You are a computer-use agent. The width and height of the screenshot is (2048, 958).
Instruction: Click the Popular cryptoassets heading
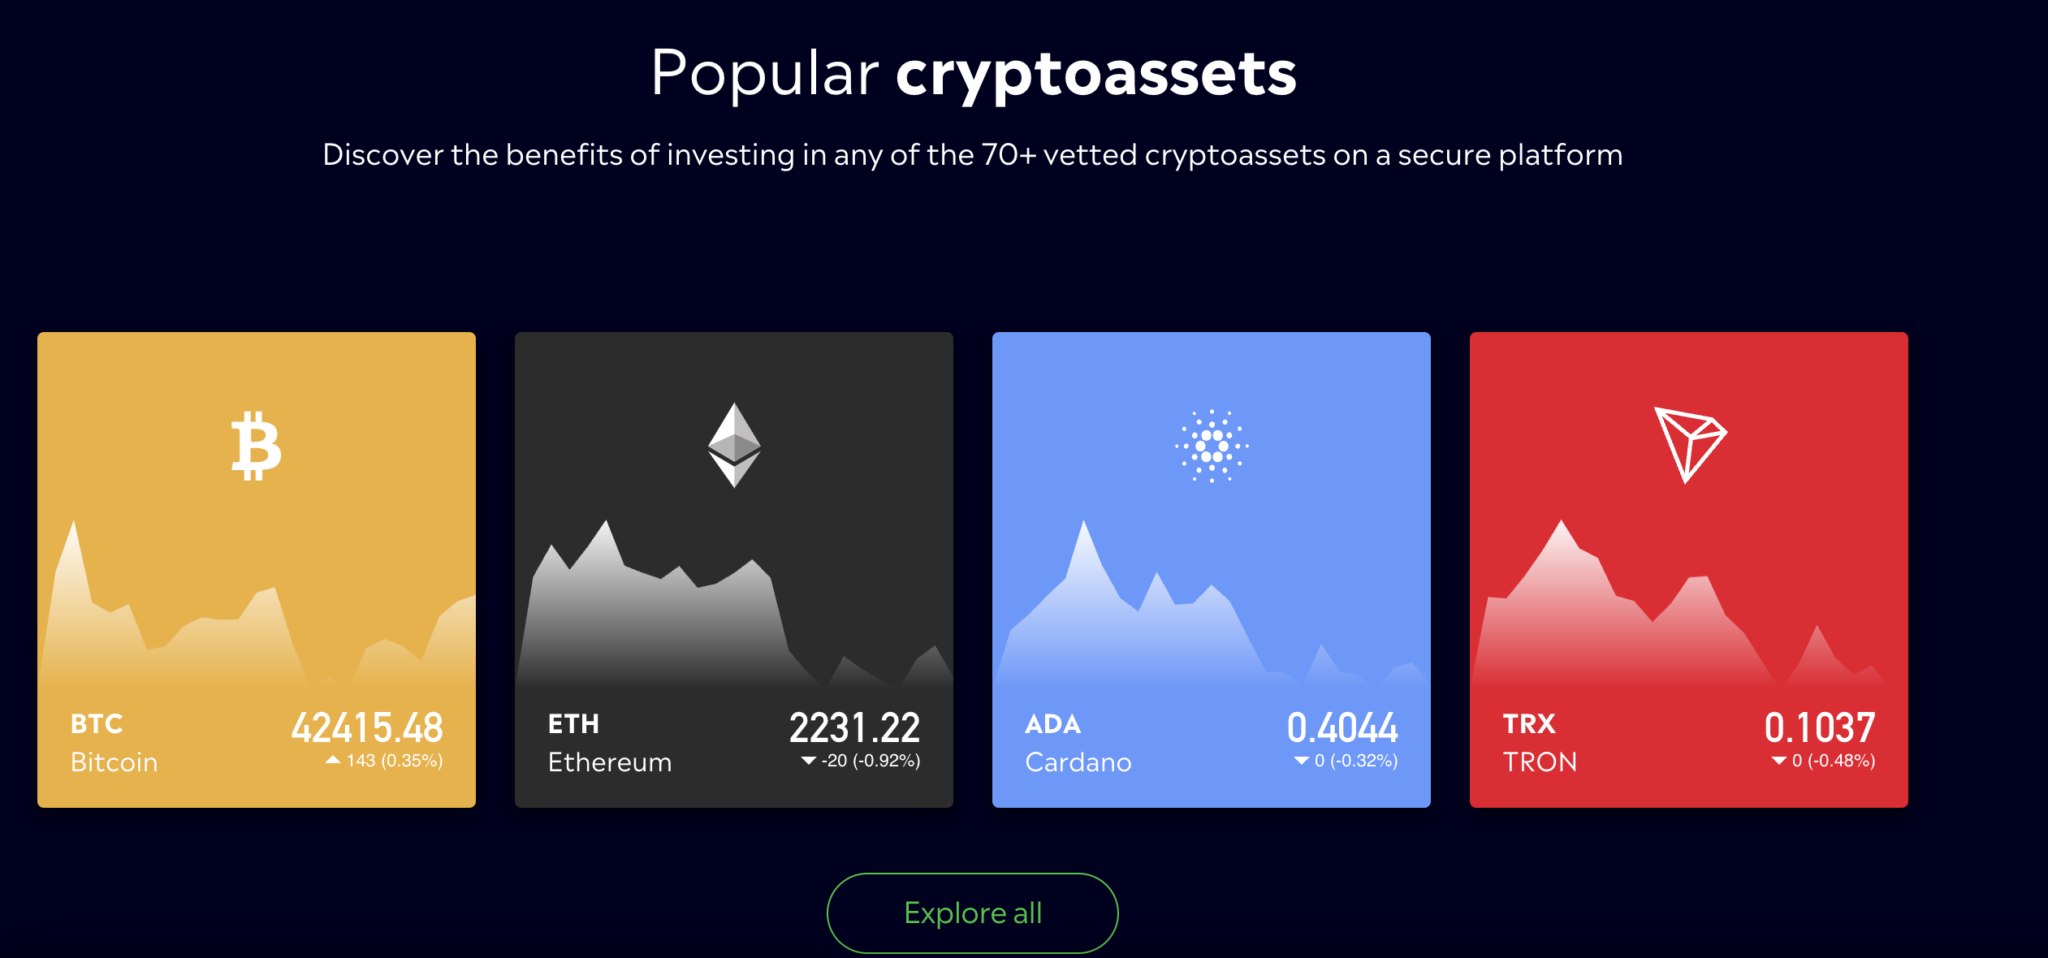click(x=973, y=70)
